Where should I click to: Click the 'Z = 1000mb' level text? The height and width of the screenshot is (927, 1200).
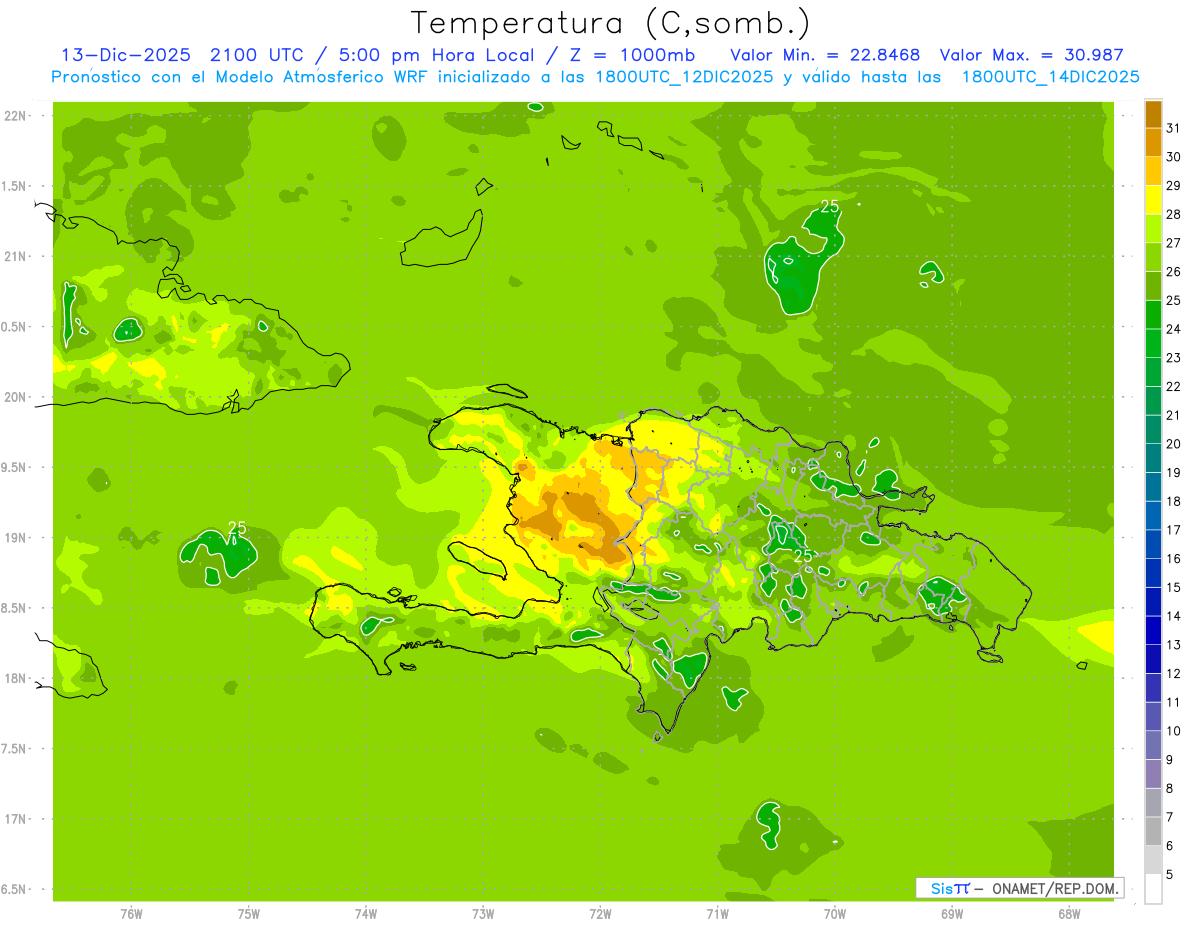tap(630, 56)
